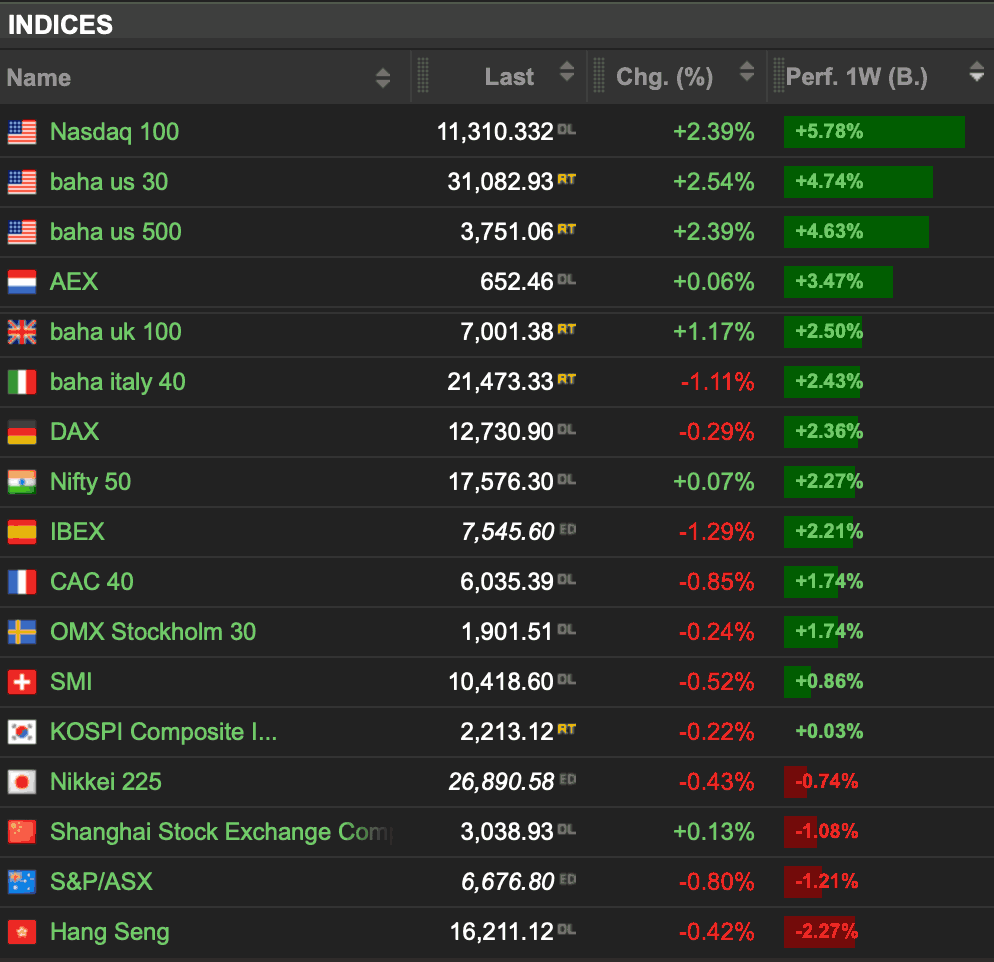The width and height of the screenshot is (994, 962).
Task: Click the China flag beside Shanghai Stock Exchange
Action: [x=22, y=832]
